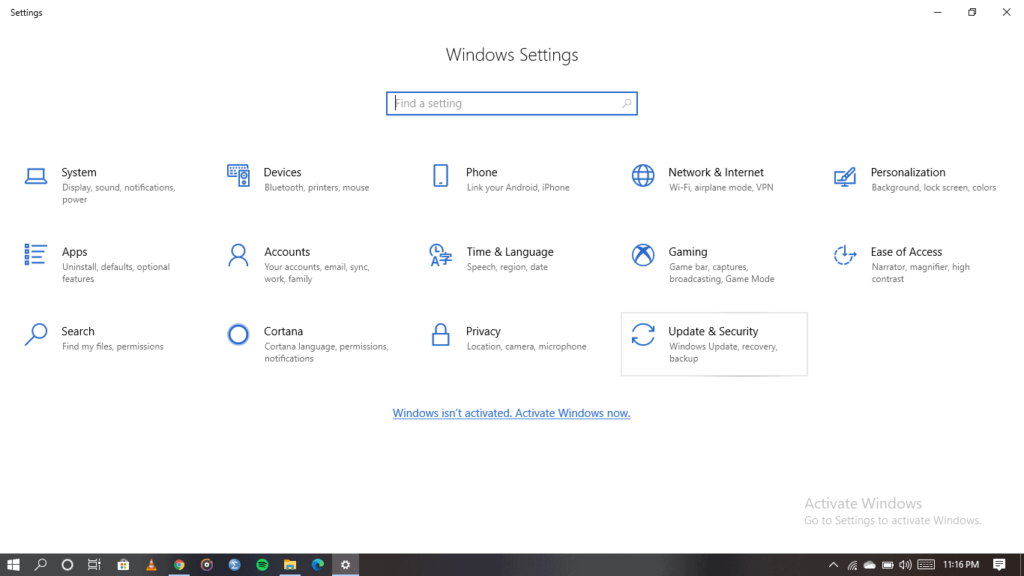Launch Cortana from the taskbar
Image resolution: width=1024 pixels, height=576 pixels.
[67, 565]
